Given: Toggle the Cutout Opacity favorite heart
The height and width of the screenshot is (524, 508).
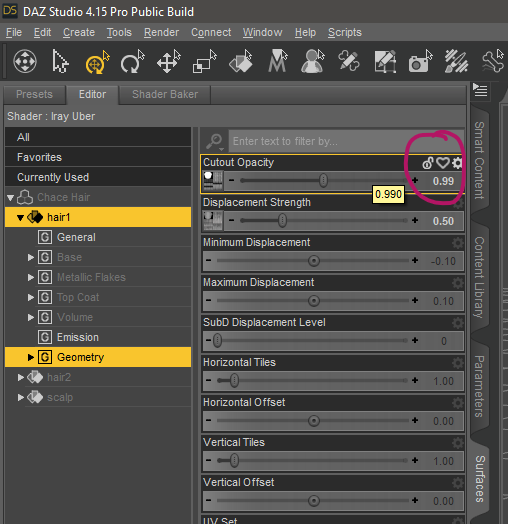Looking at the screenshot, I should pyautogui.click(x=443, y=163).
